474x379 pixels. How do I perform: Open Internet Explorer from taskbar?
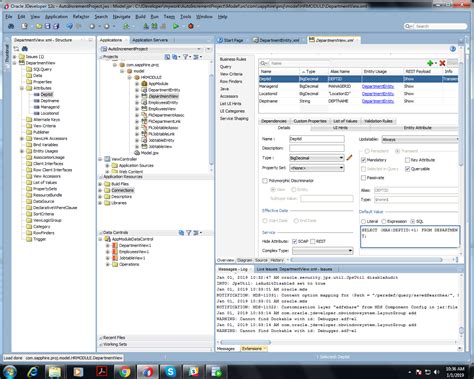pyautogui.click(x=33, y=371)
